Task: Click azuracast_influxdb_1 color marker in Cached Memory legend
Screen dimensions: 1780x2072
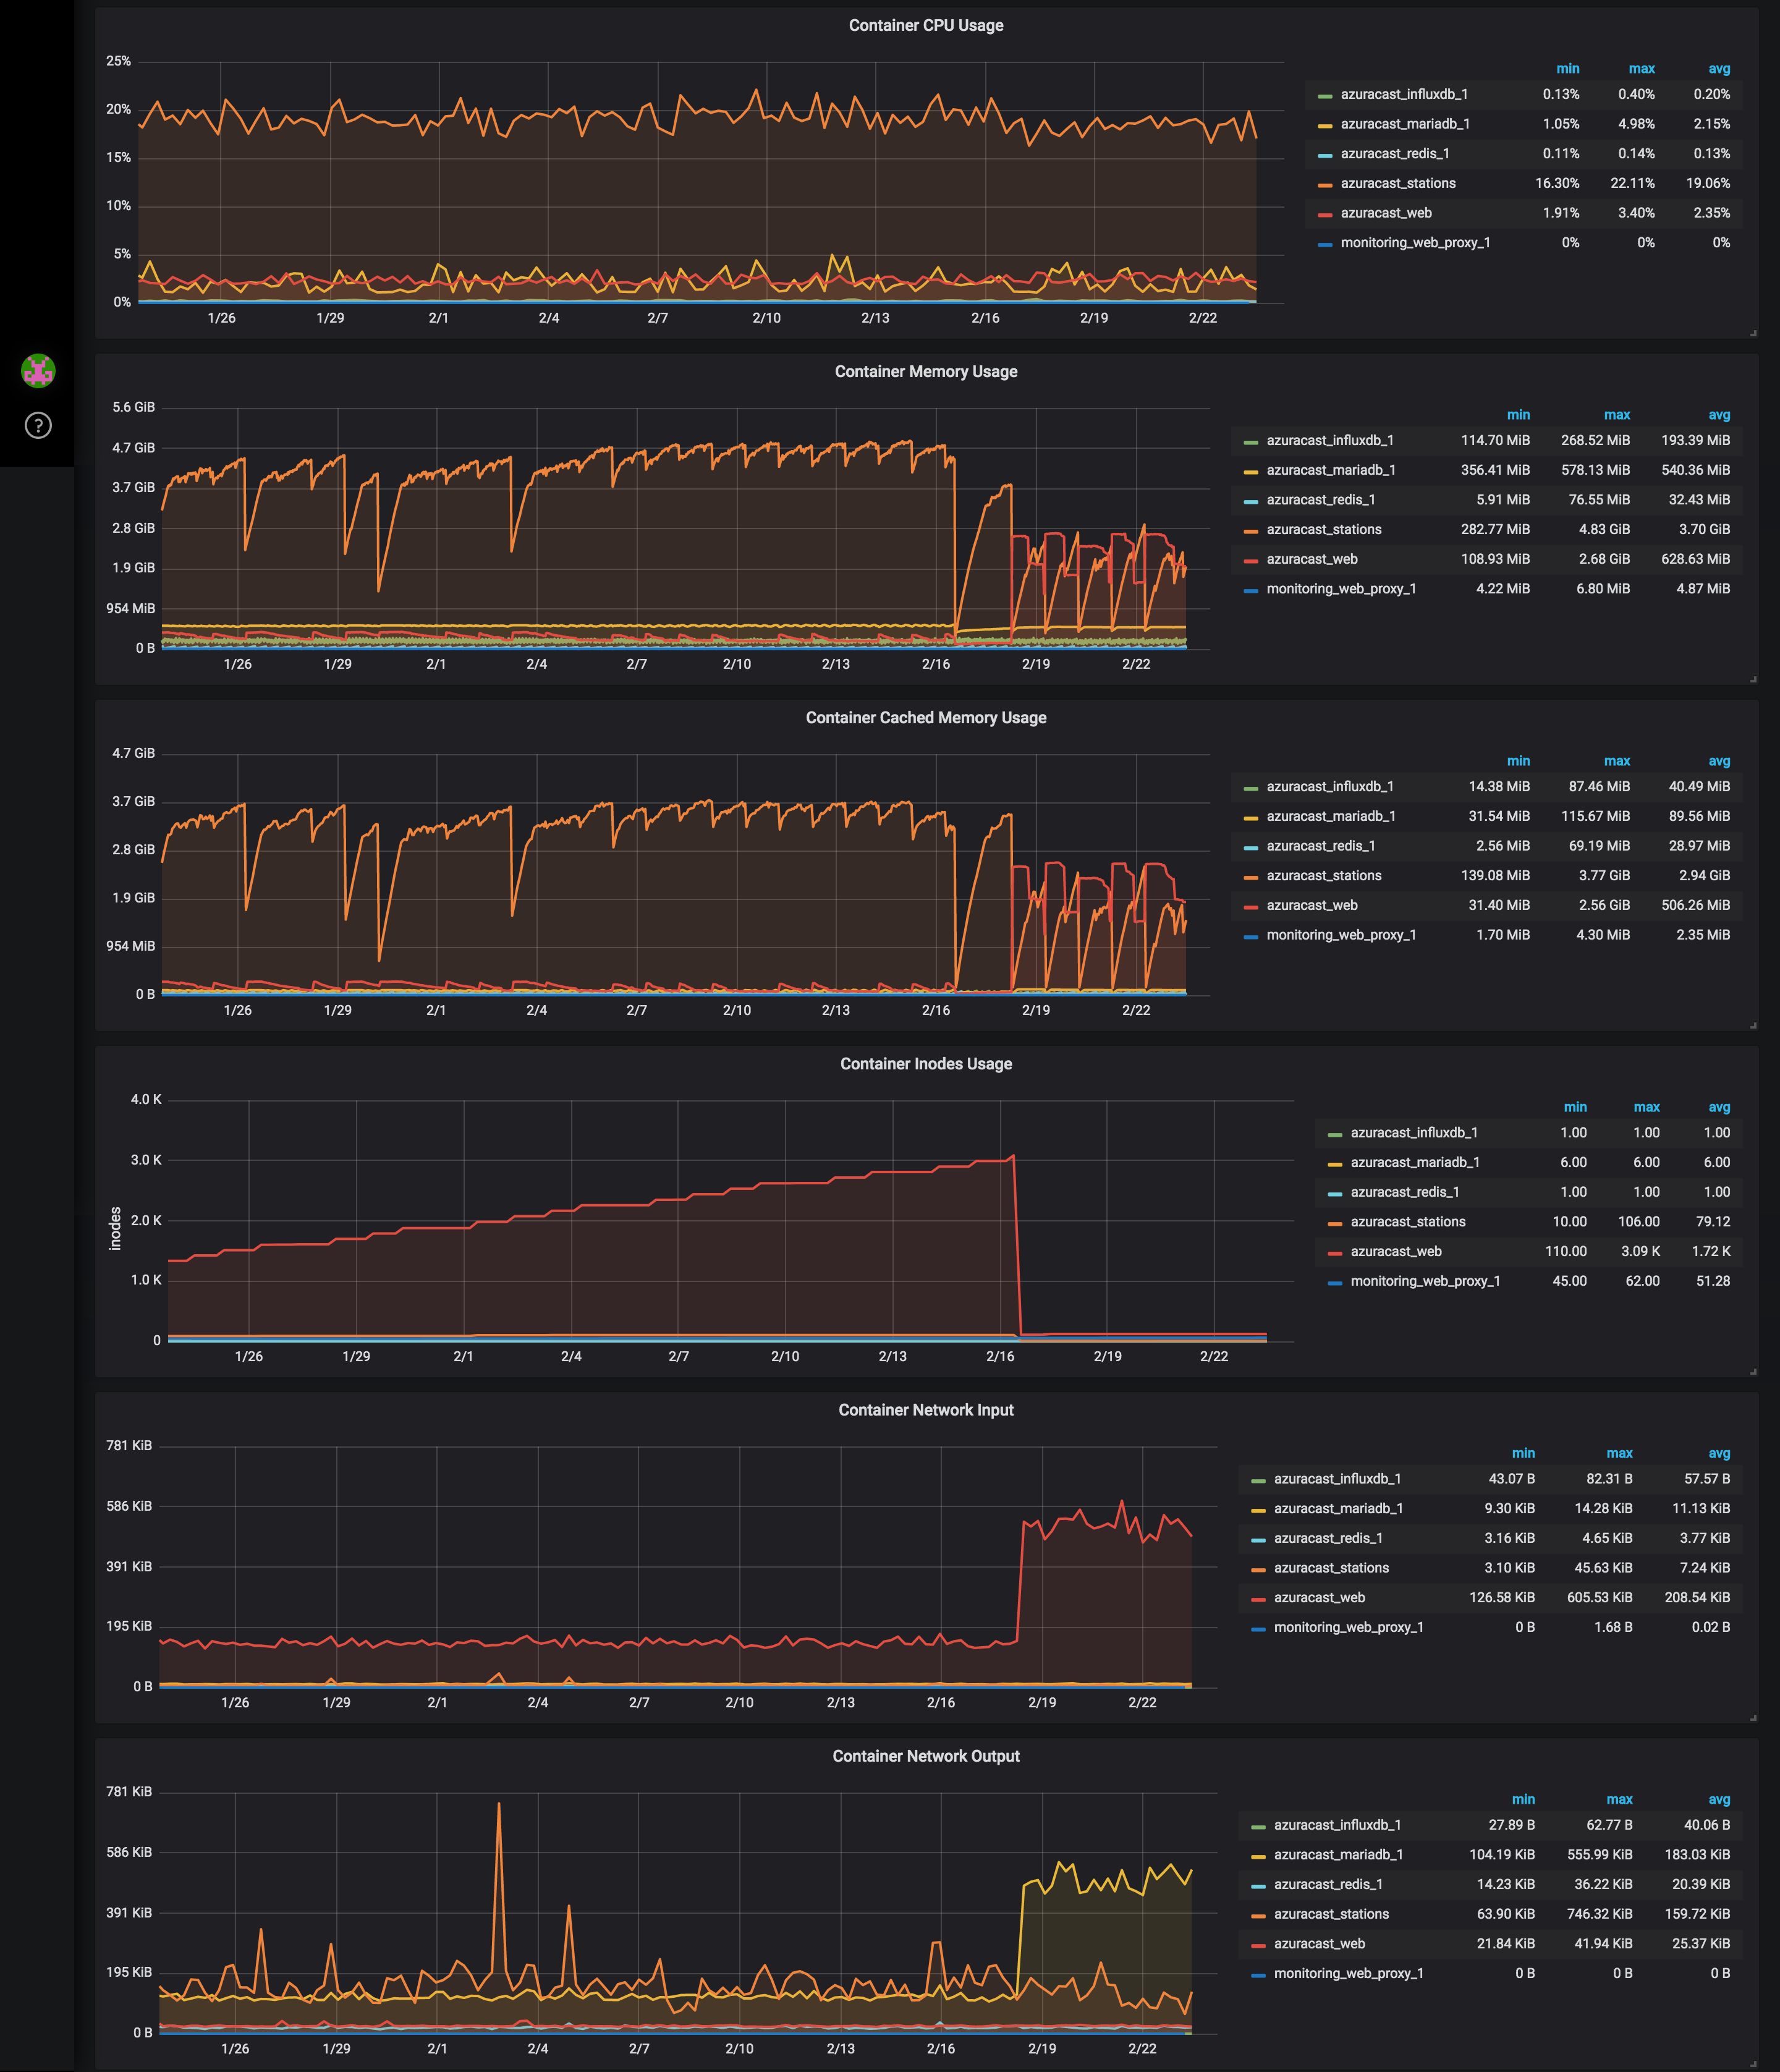Action: click(x=1251, y=786)
